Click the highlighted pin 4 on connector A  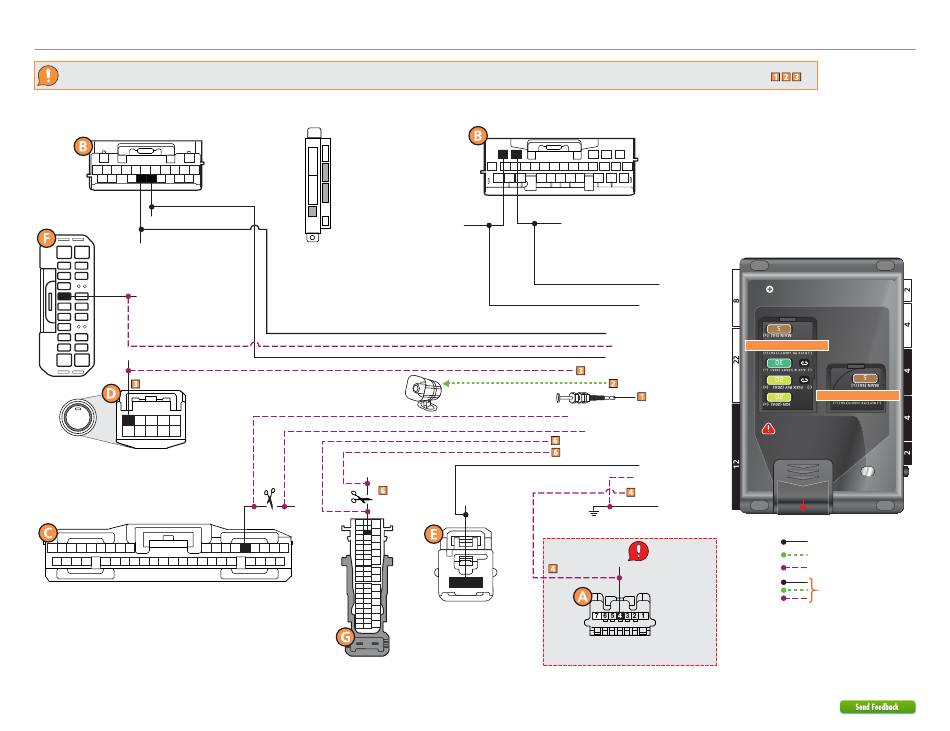click(x=619, y=616)
